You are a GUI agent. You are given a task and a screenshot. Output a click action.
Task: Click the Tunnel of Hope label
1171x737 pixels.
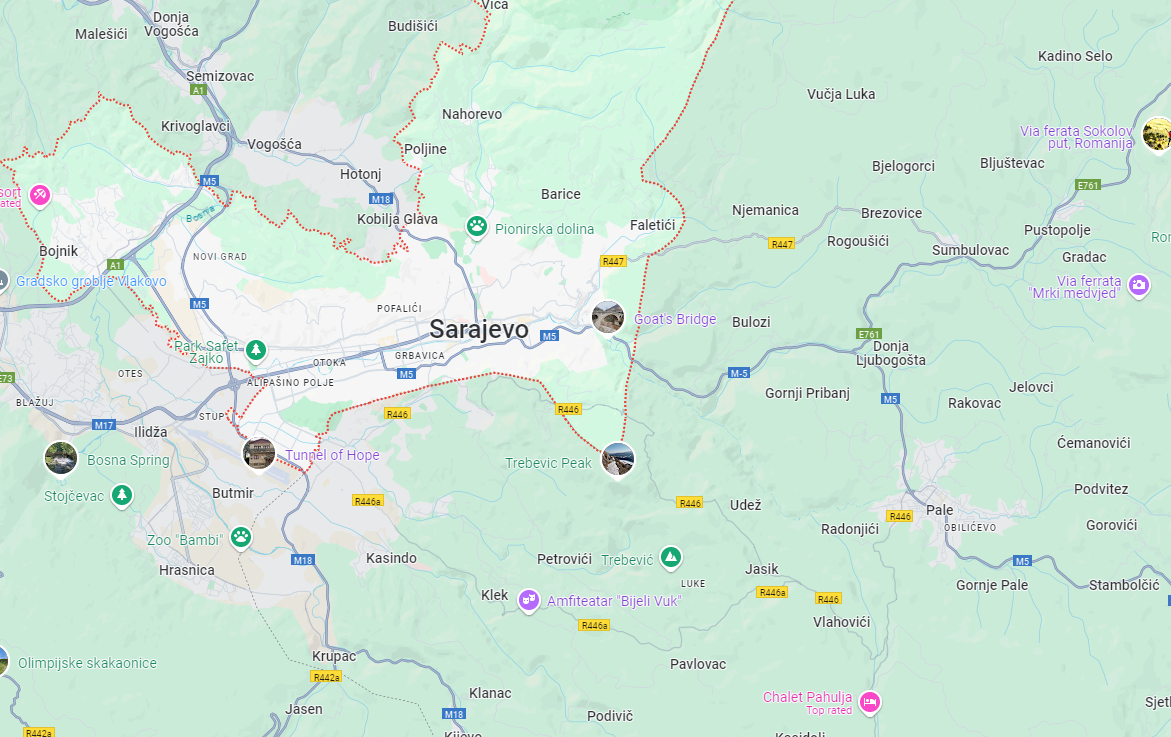pos(332,455)
